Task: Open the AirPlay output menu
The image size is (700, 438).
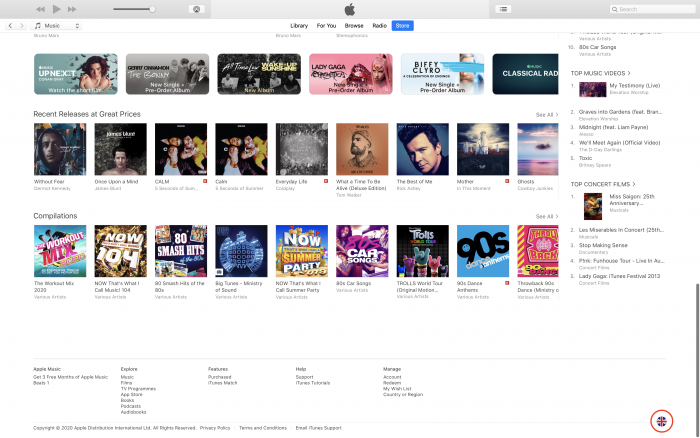Action: (197, 9)
